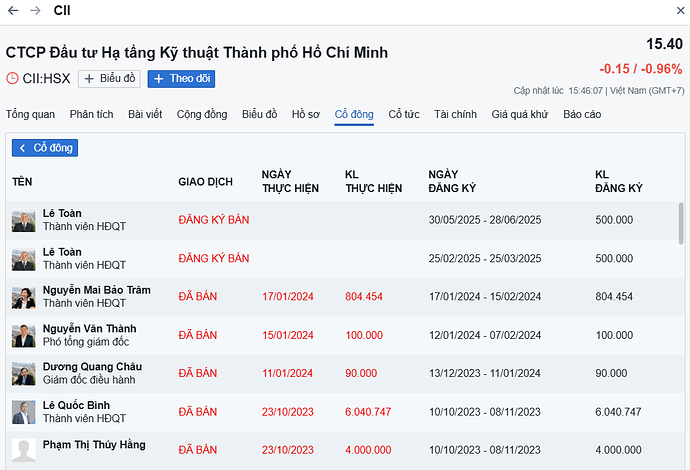690x470 pixels.
Task: Click the table's vertical scrollbar thumb
Action: click(x=681, y=223)
